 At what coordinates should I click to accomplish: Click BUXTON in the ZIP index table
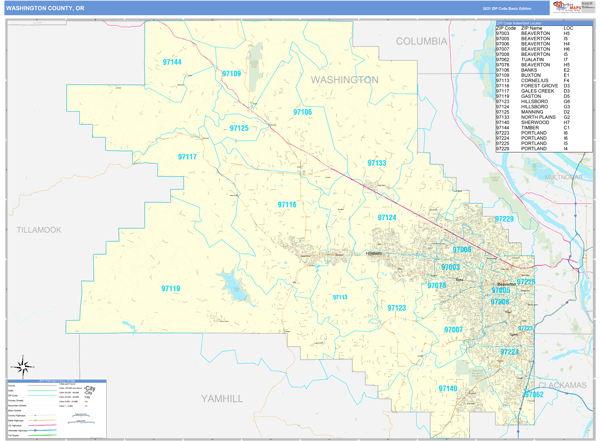pyautogui.click(x=531, y=75)
